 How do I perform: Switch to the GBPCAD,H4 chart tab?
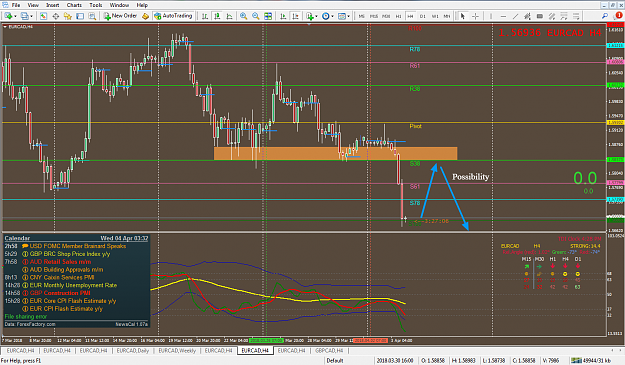pyautogui.click(x=329, y=351)
